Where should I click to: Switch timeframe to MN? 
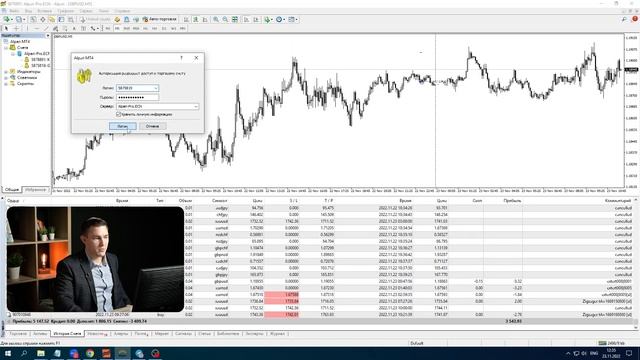pyautogui.click(x=182, y=29)
